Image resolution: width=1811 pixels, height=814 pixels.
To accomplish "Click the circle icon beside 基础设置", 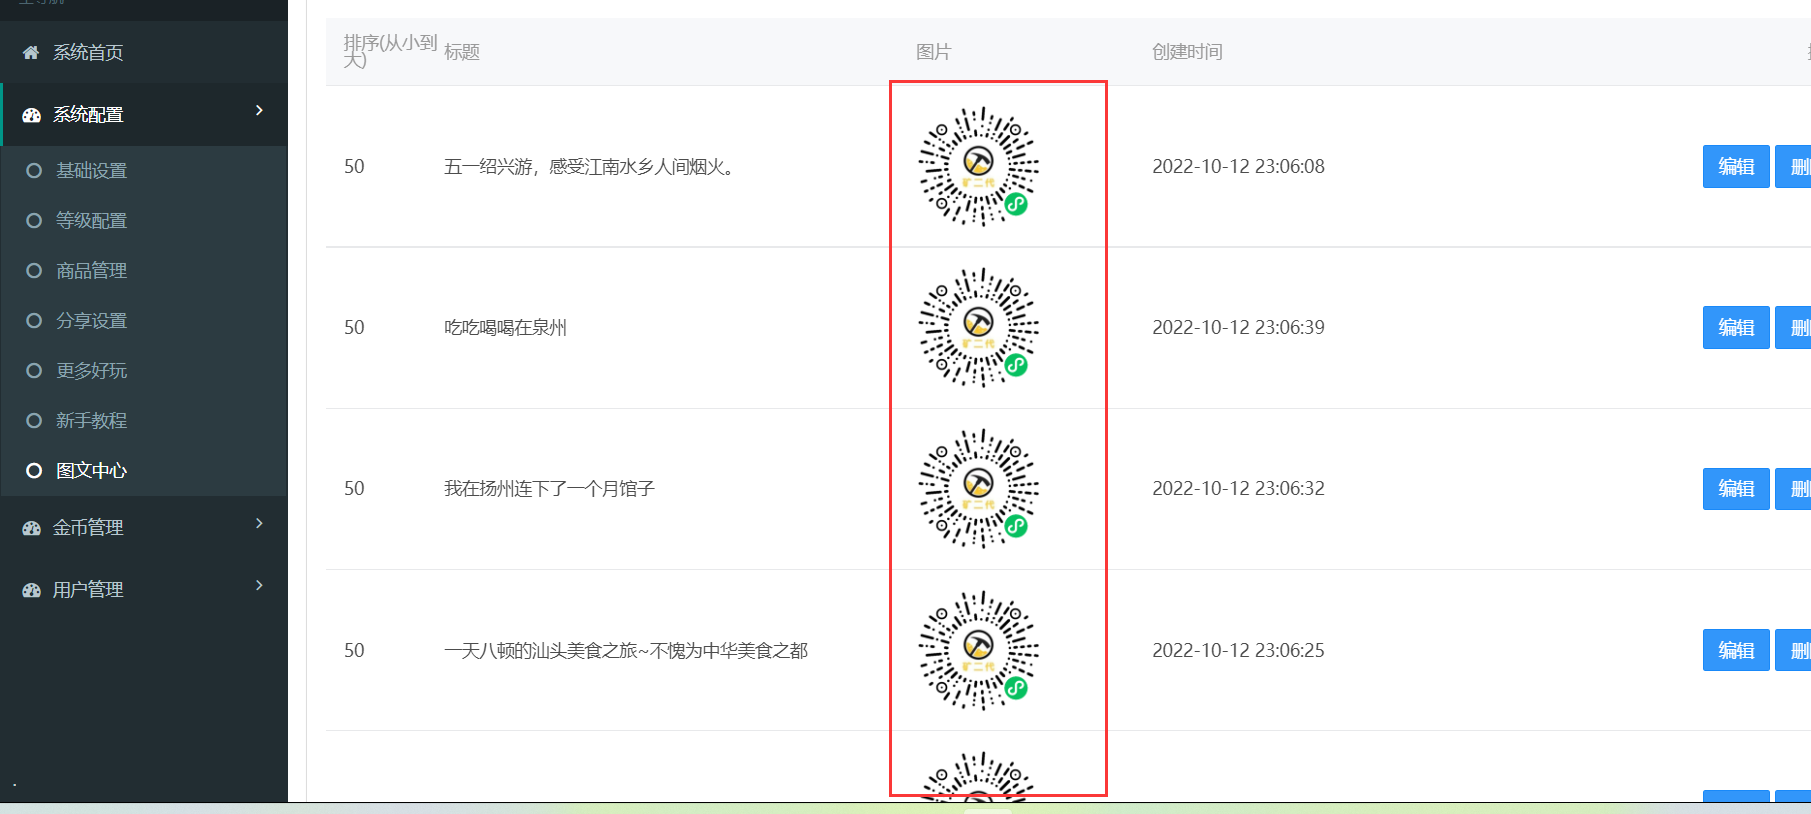I will (34, 171).
